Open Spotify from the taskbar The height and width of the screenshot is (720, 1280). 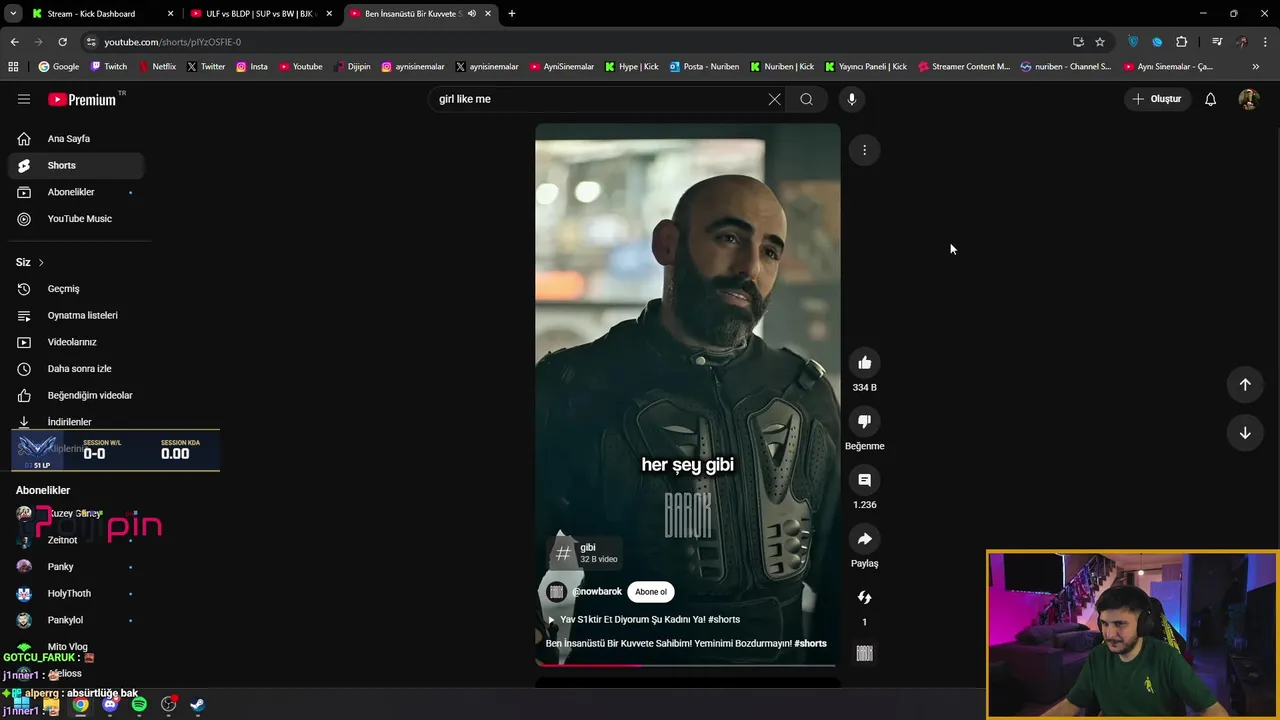tap(139, 705)
